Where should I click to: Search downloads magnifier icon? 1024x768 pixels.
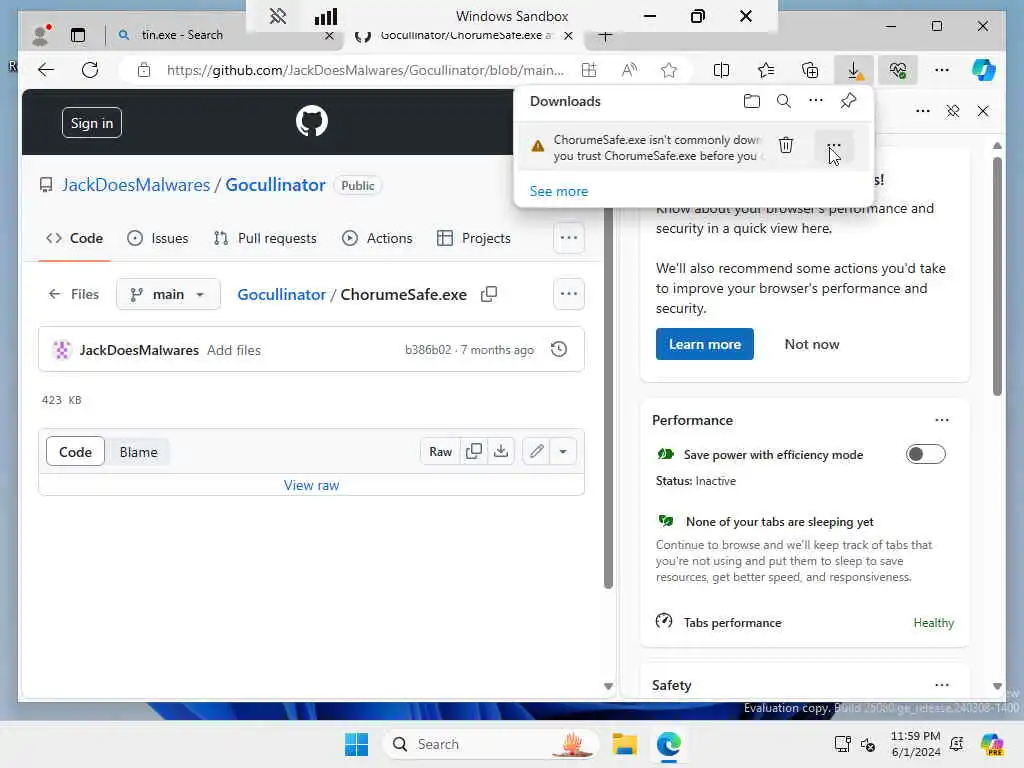784,101
